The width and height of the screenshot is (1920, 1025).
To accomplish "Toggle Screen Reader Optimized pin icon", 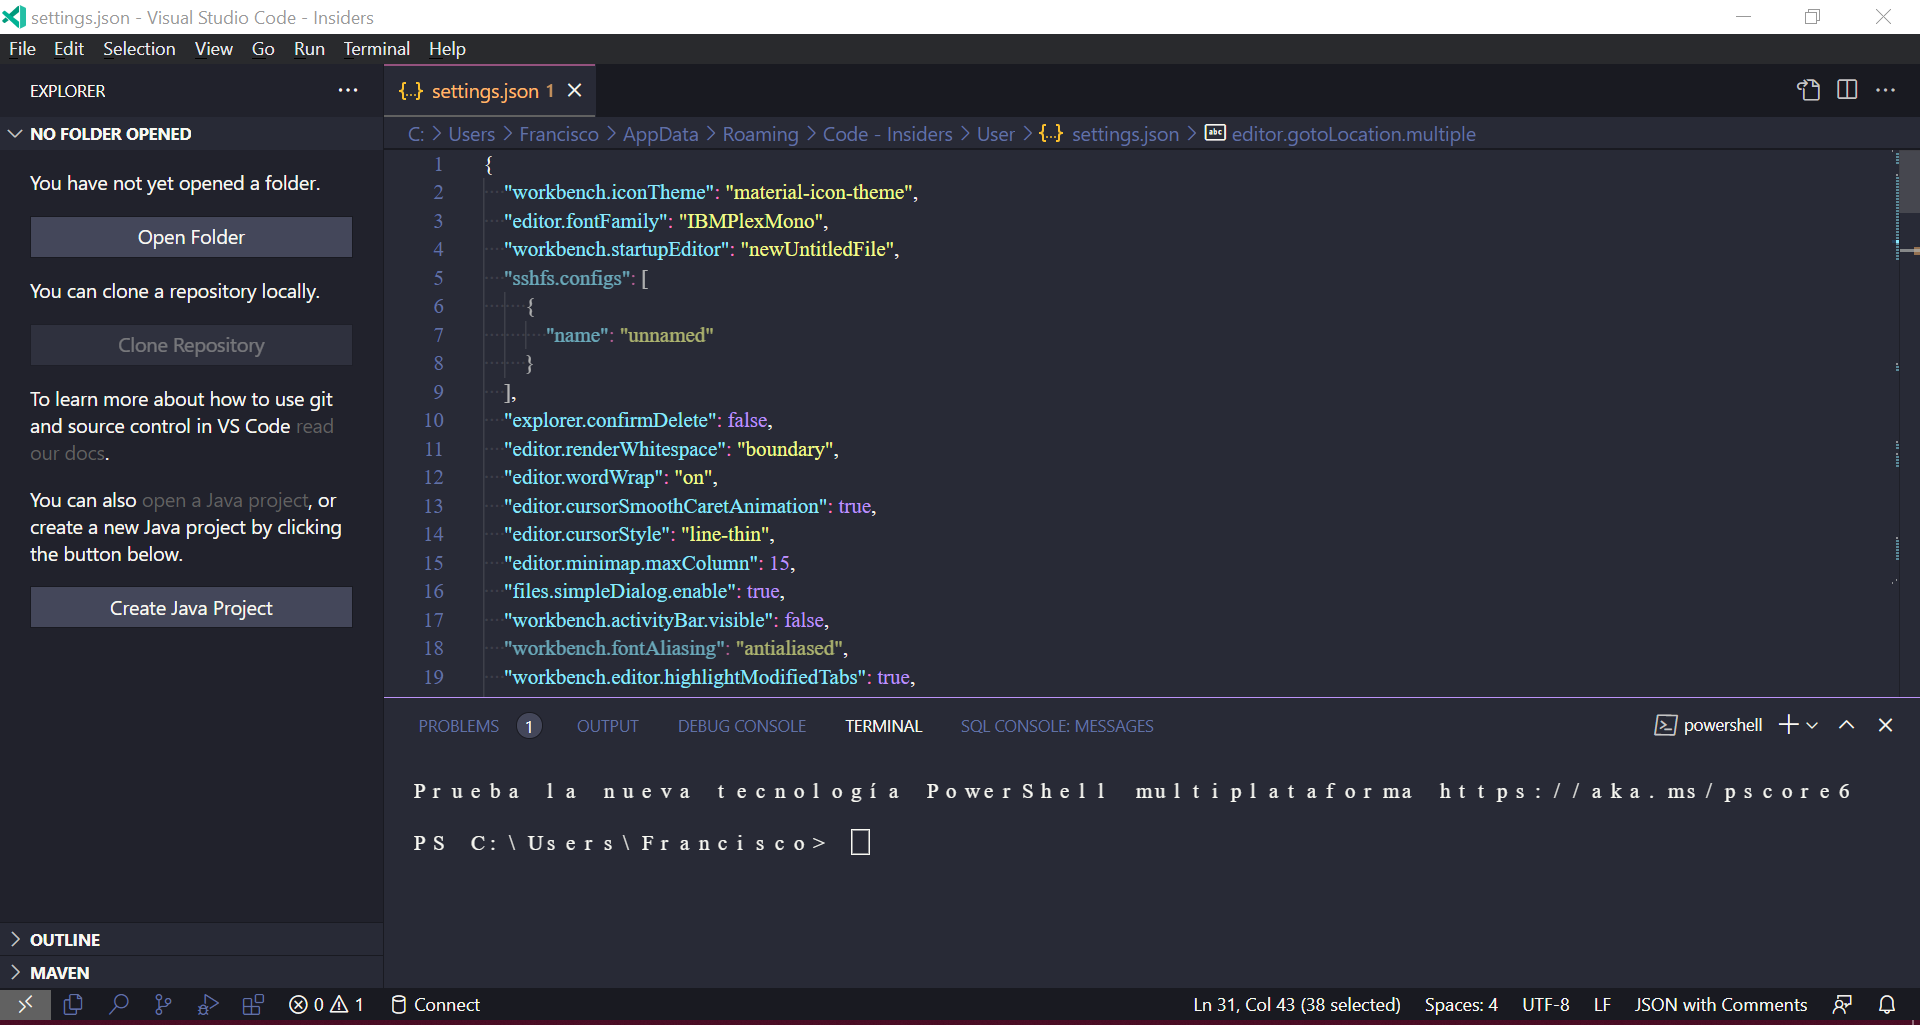I will coord(1844,1005).
